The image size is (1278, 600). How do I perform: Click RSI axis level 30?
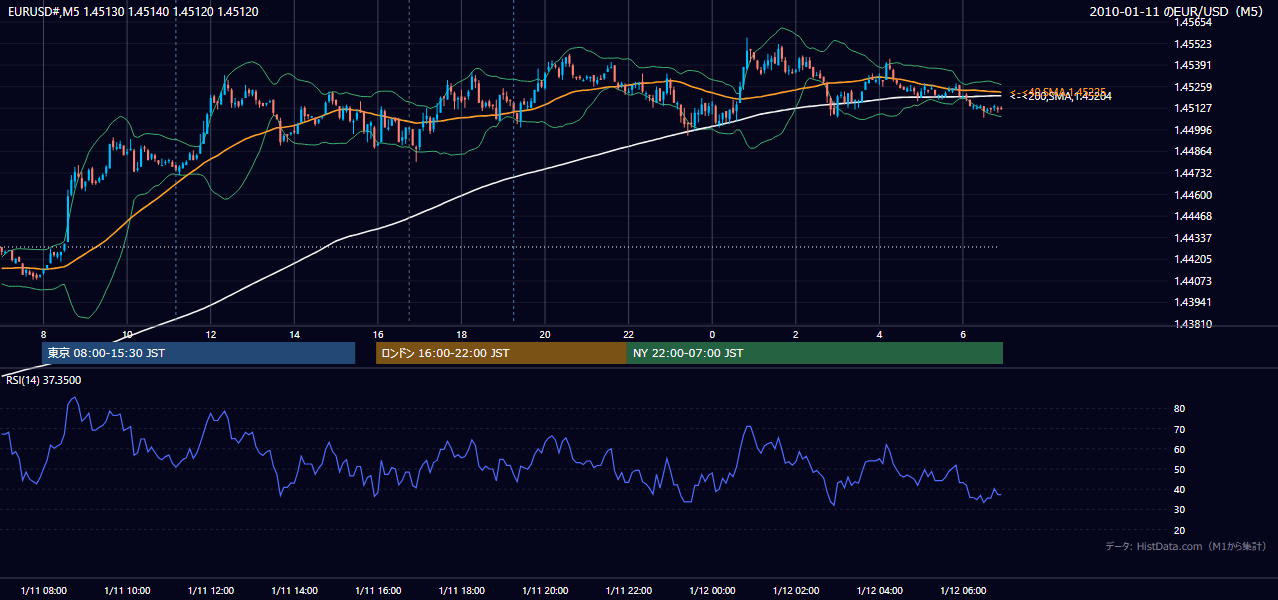(1179, 510)
